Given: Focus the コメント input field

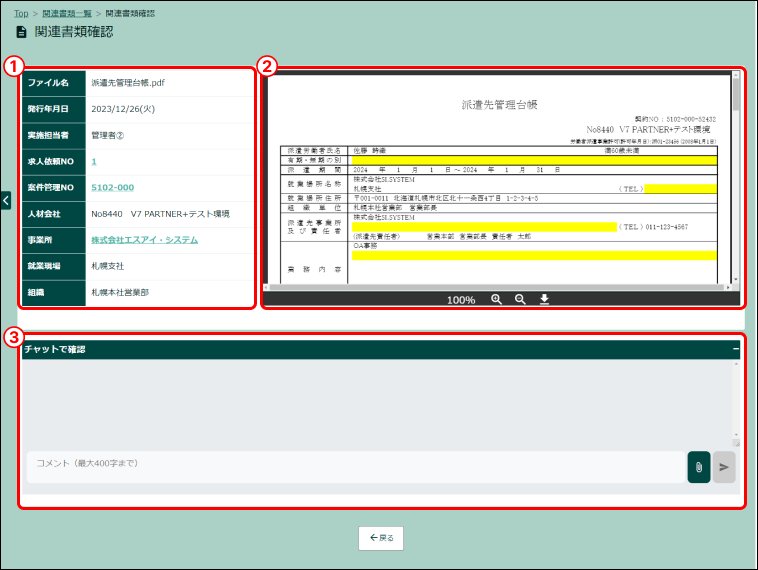Looking at the screenshot, I should click(x=356, y=467).
